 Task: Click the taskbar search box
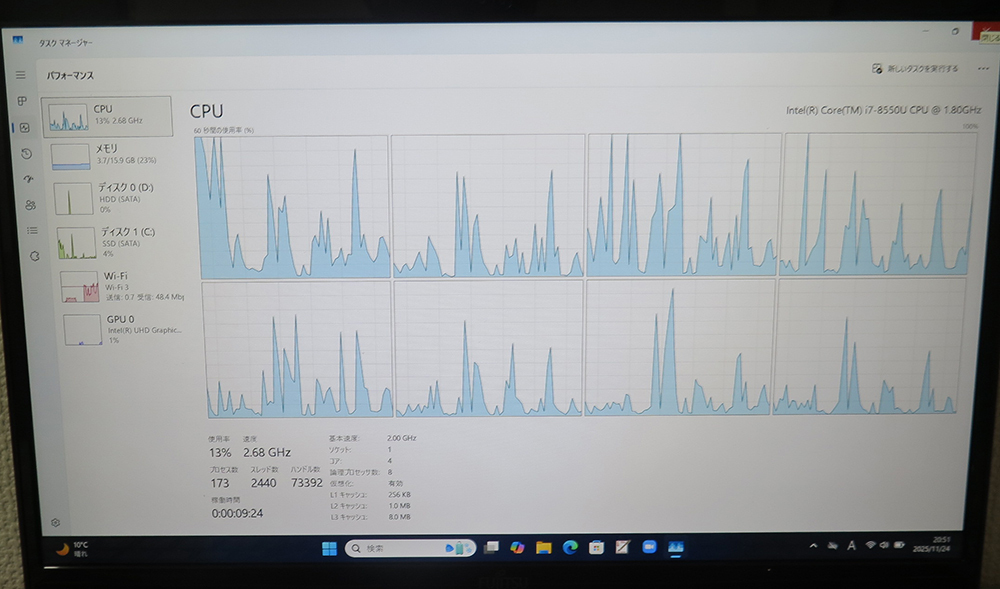click(x=411, y=548)
